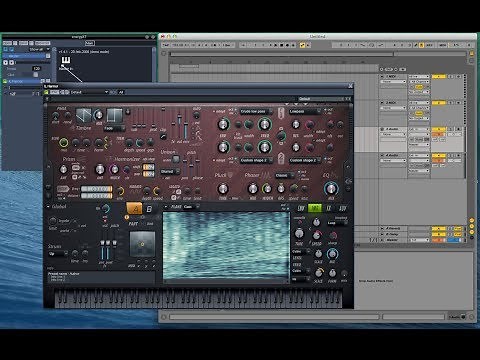Toggle the 3 Audio track activator button
This screenshot has height=360, width=480.
tap(439, 129)
